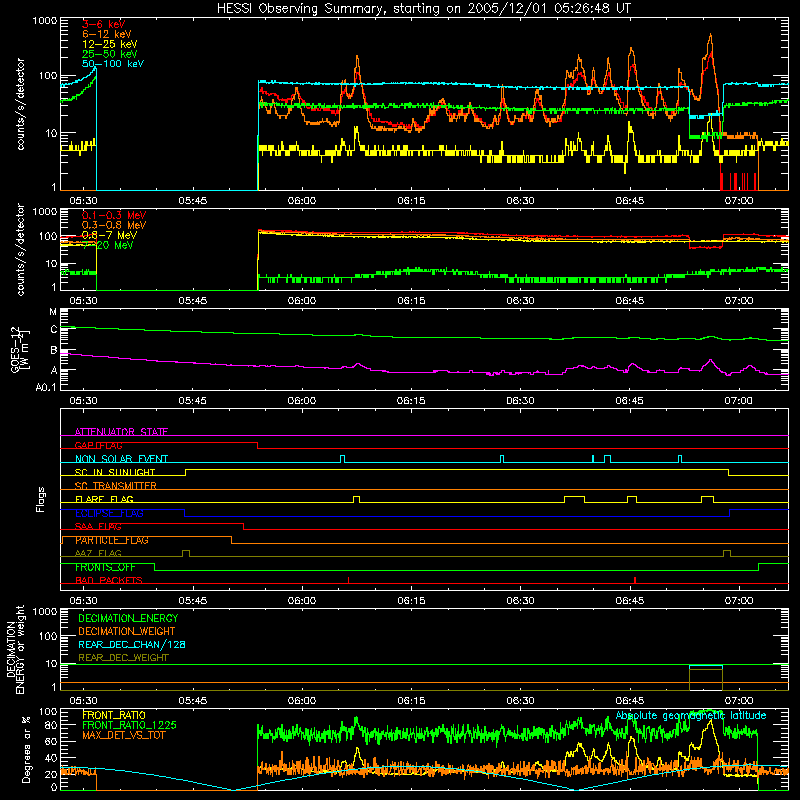Viewport: 800px width, 800px height.
Task: Click the SC_IN_SUNLIGHT flag label
Action: 115,472
